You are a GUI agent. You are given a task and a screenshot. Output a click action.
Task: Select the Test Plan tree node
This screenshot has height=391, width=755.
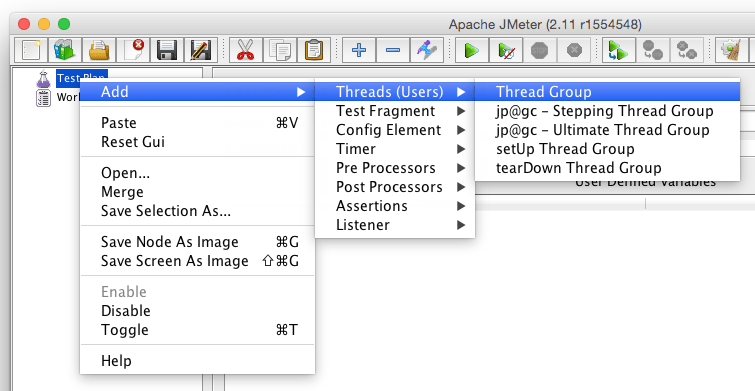click(x=81, y=78)
